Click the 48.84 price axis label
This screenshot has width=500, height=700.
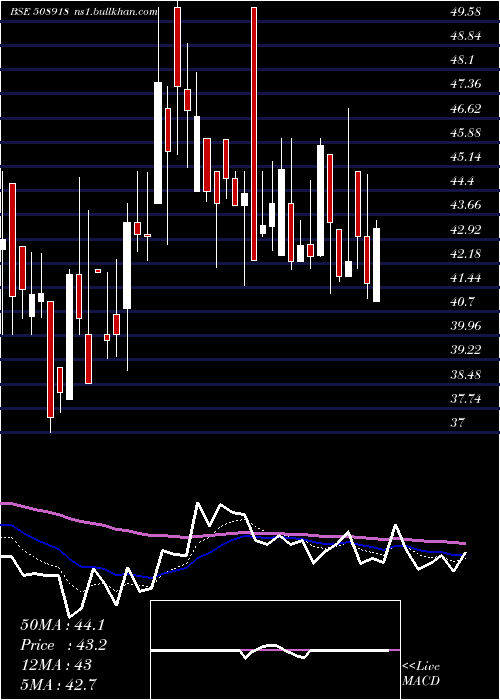(466, 36)
